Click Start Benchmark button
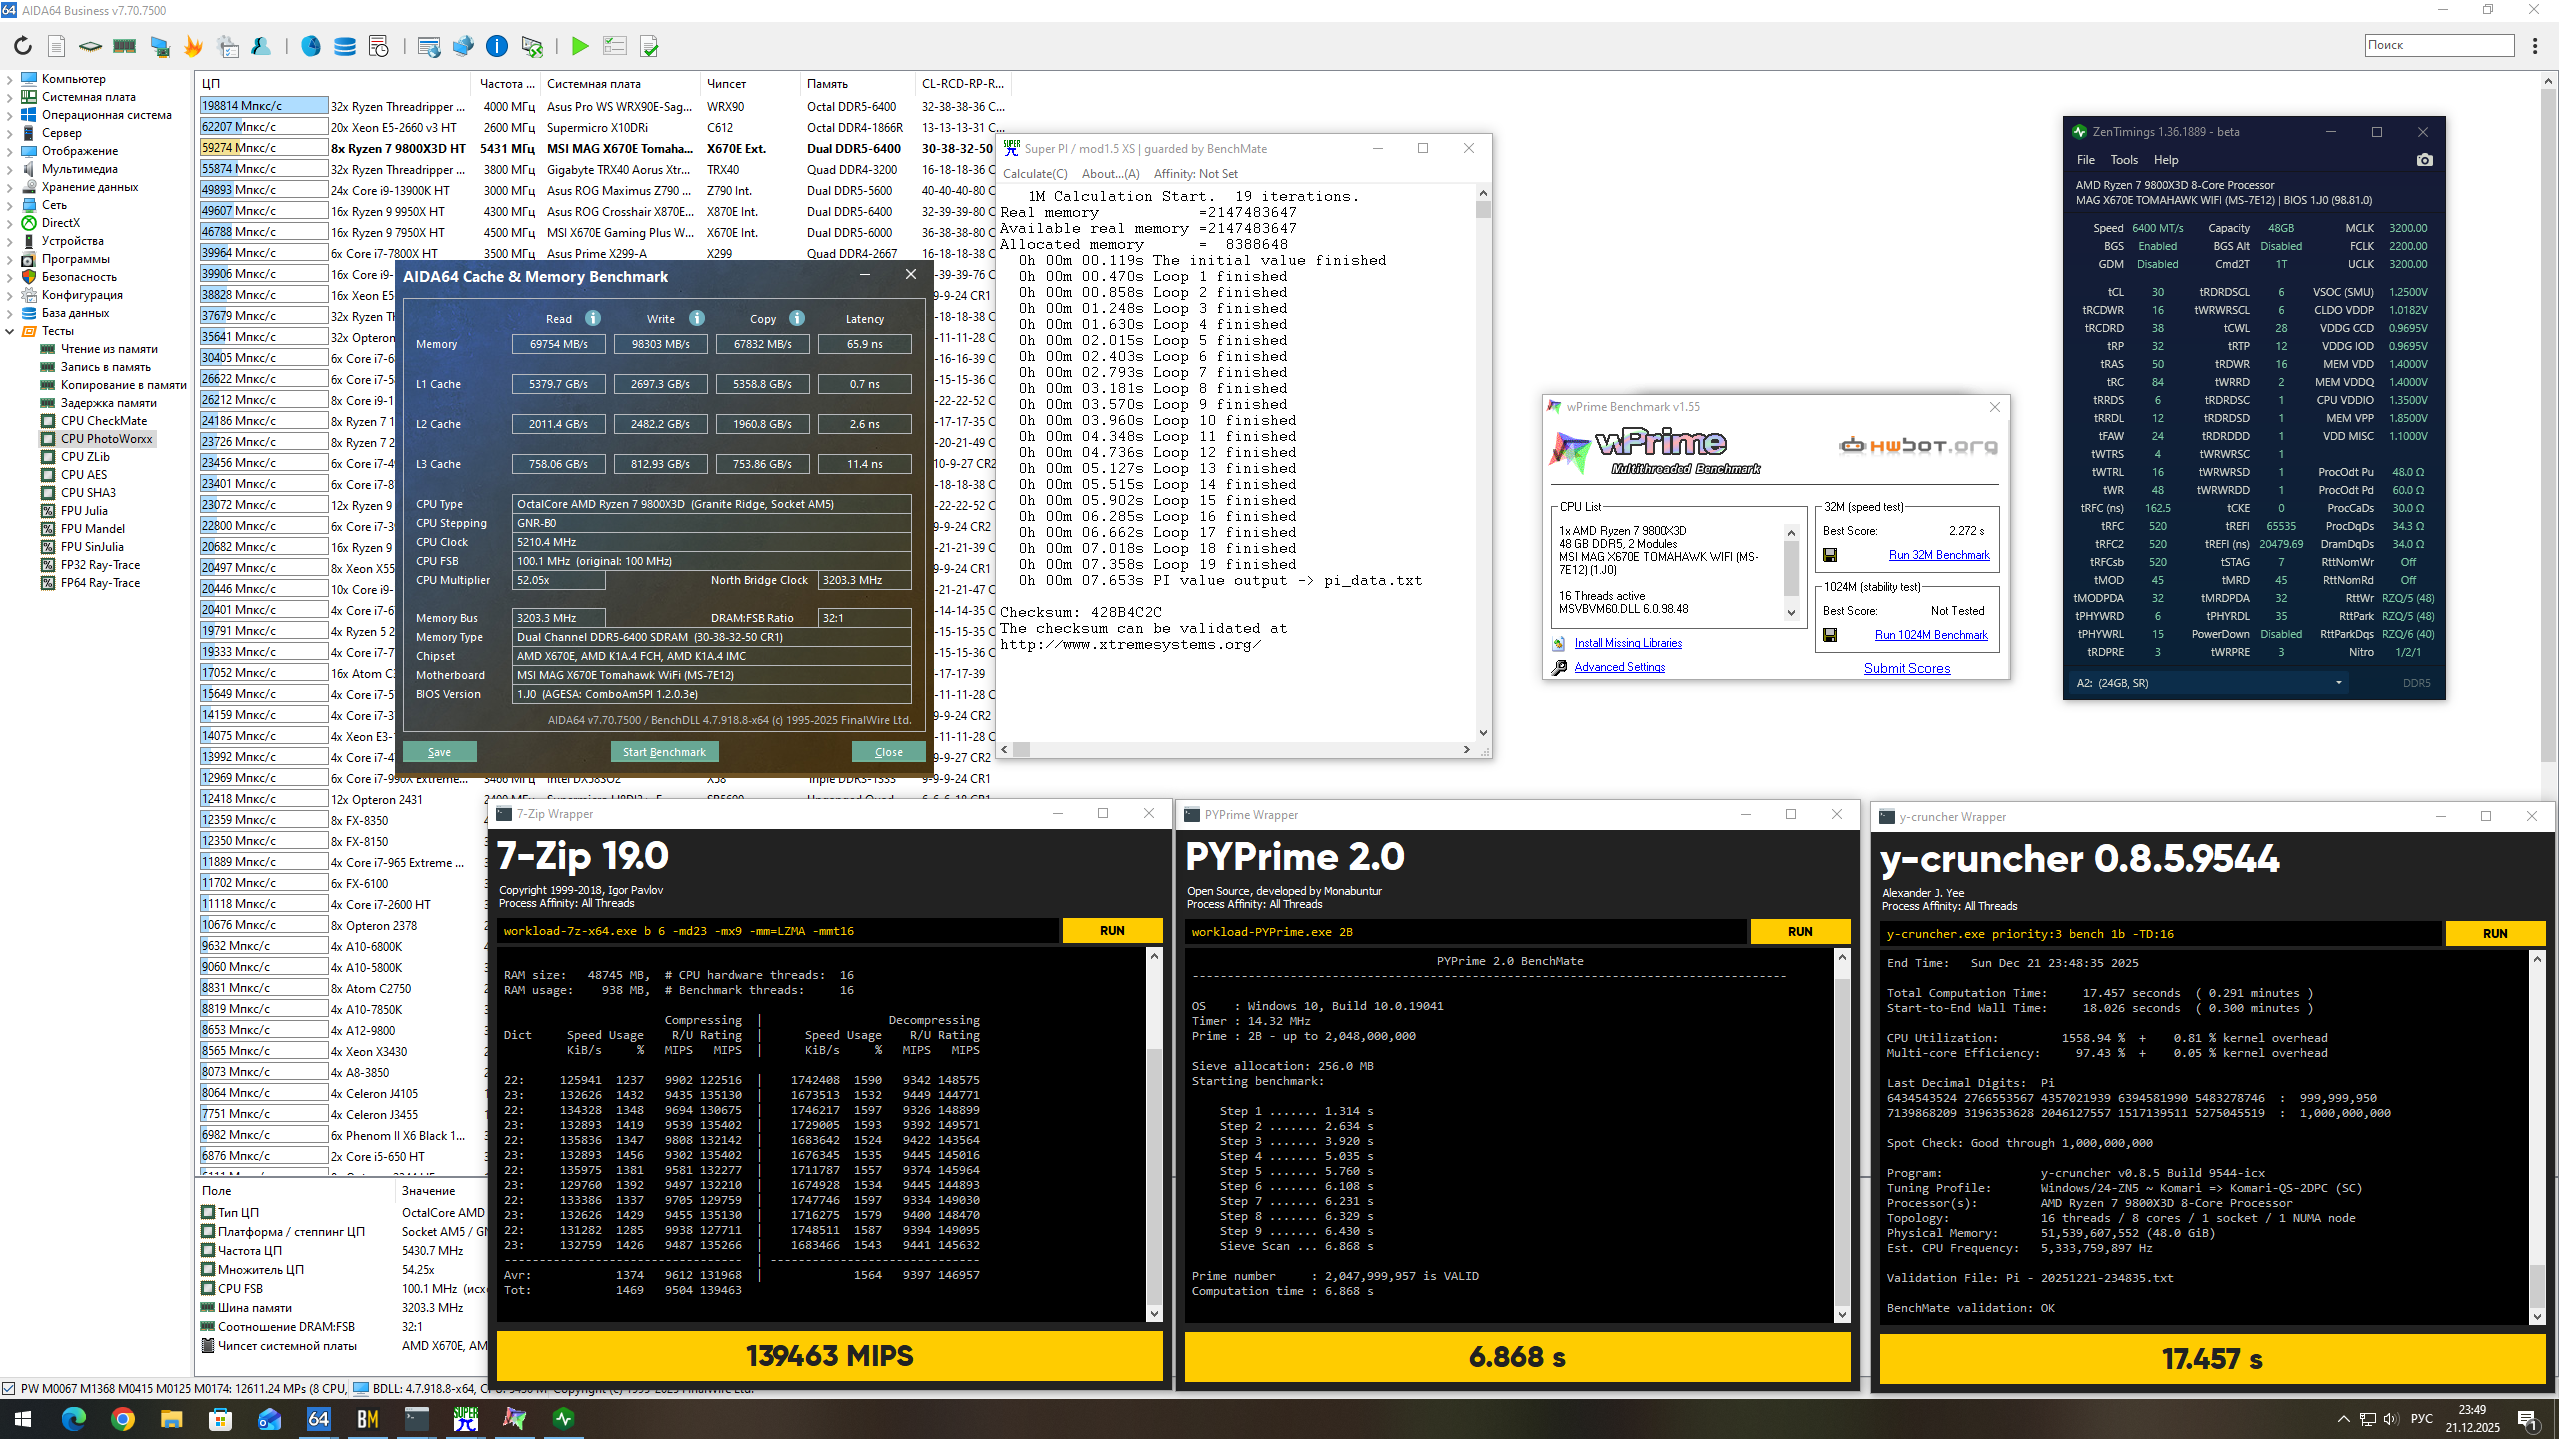The width and height of the screenshot is (2559, 1439). coord(664,752)
